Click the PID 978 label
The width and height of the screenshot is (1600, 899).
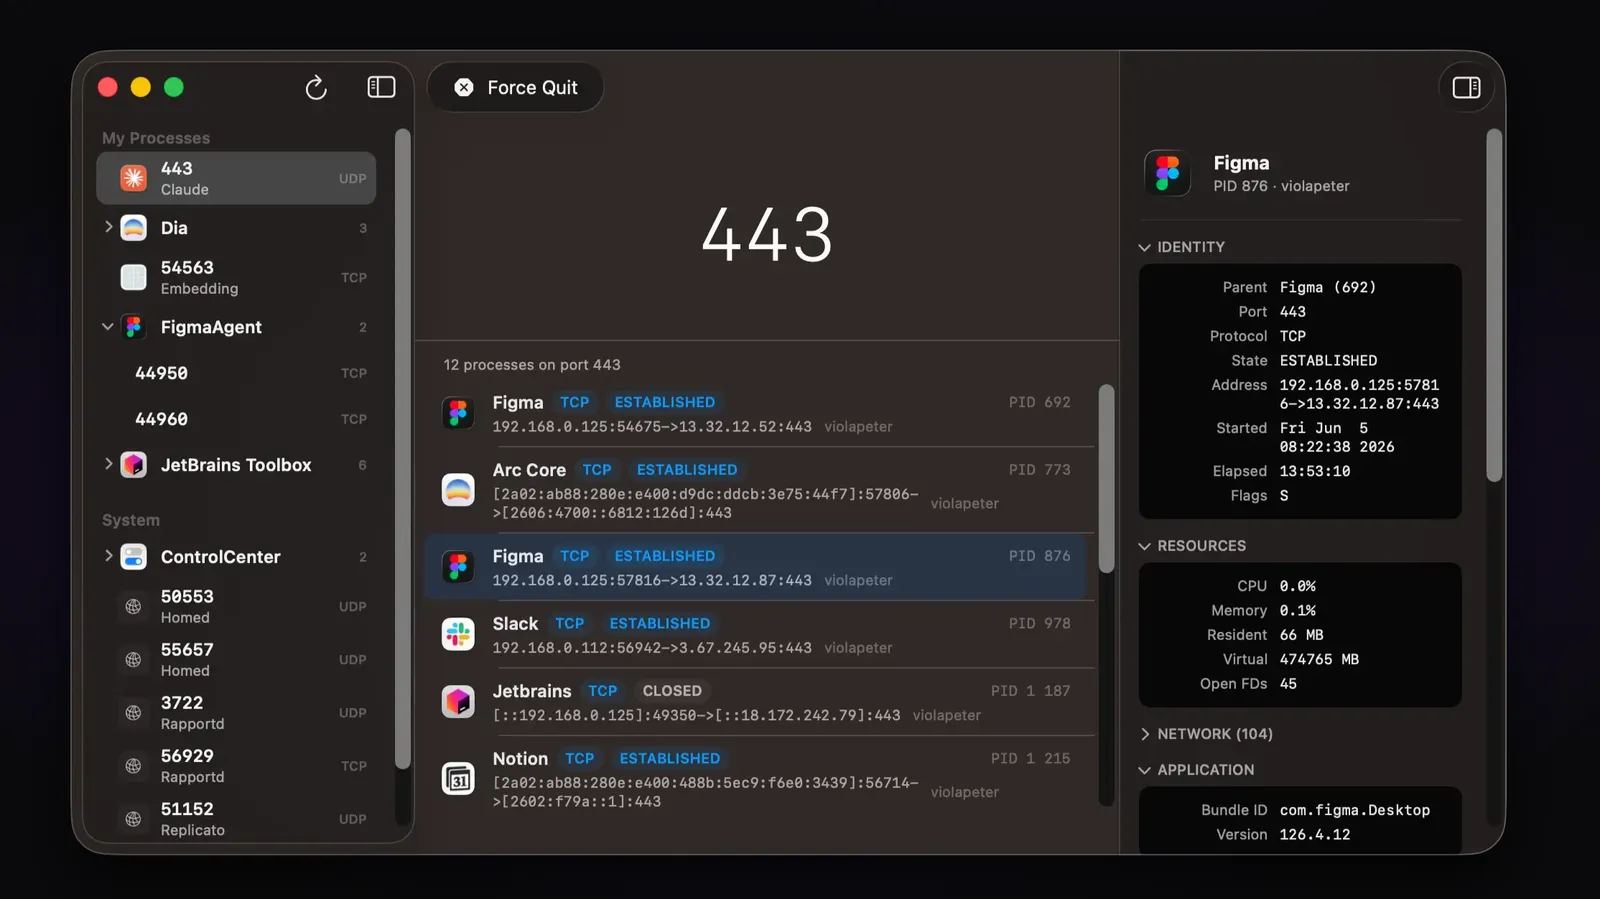point(1039,623)
